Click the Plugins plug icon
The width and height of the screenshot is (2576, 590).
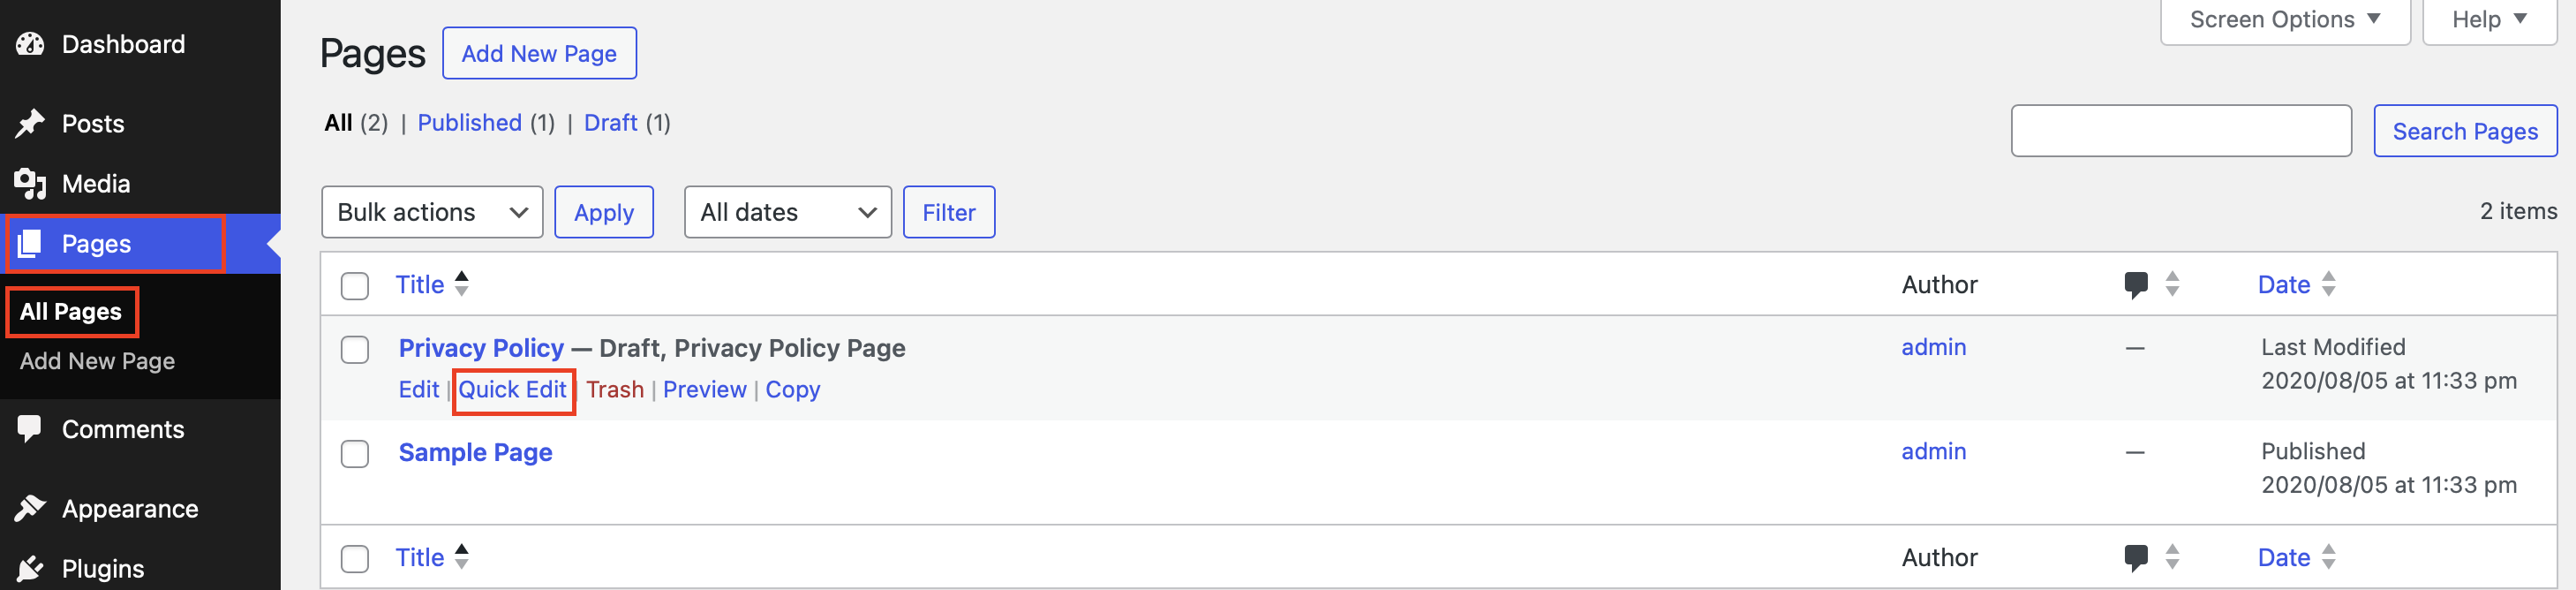click(x=30, y=568)
